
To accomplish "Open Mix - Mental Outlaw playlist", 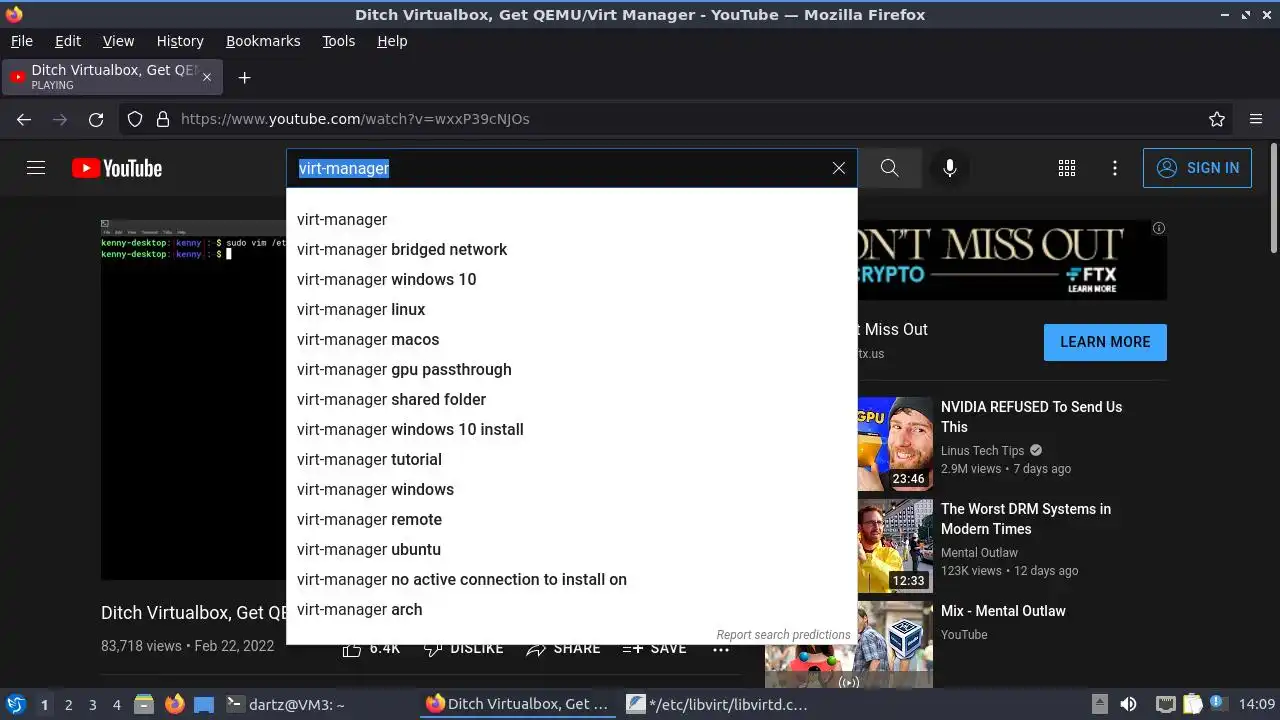I will click(x=1003, y=611).
